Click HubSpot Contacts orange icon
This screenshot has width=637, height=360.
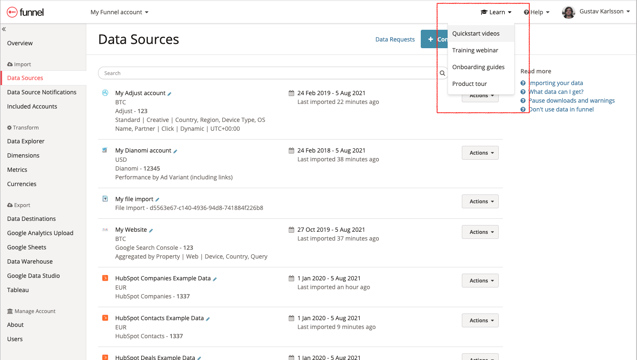click(x=105, y=318)
